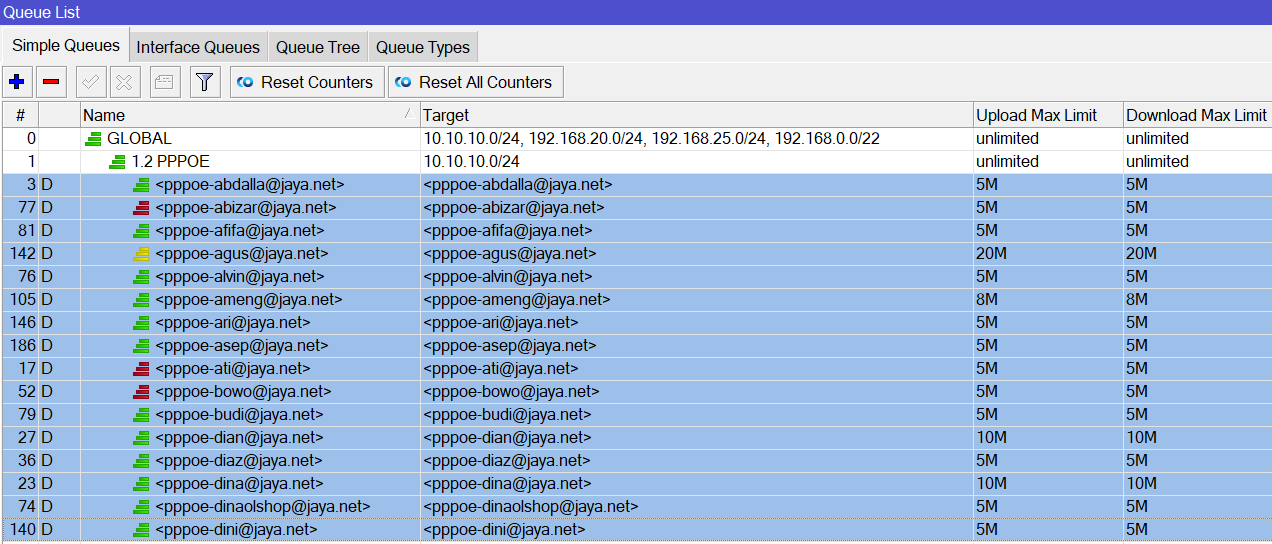
Task: Switch to the Interface Queues tab
Action: point(198,47)
